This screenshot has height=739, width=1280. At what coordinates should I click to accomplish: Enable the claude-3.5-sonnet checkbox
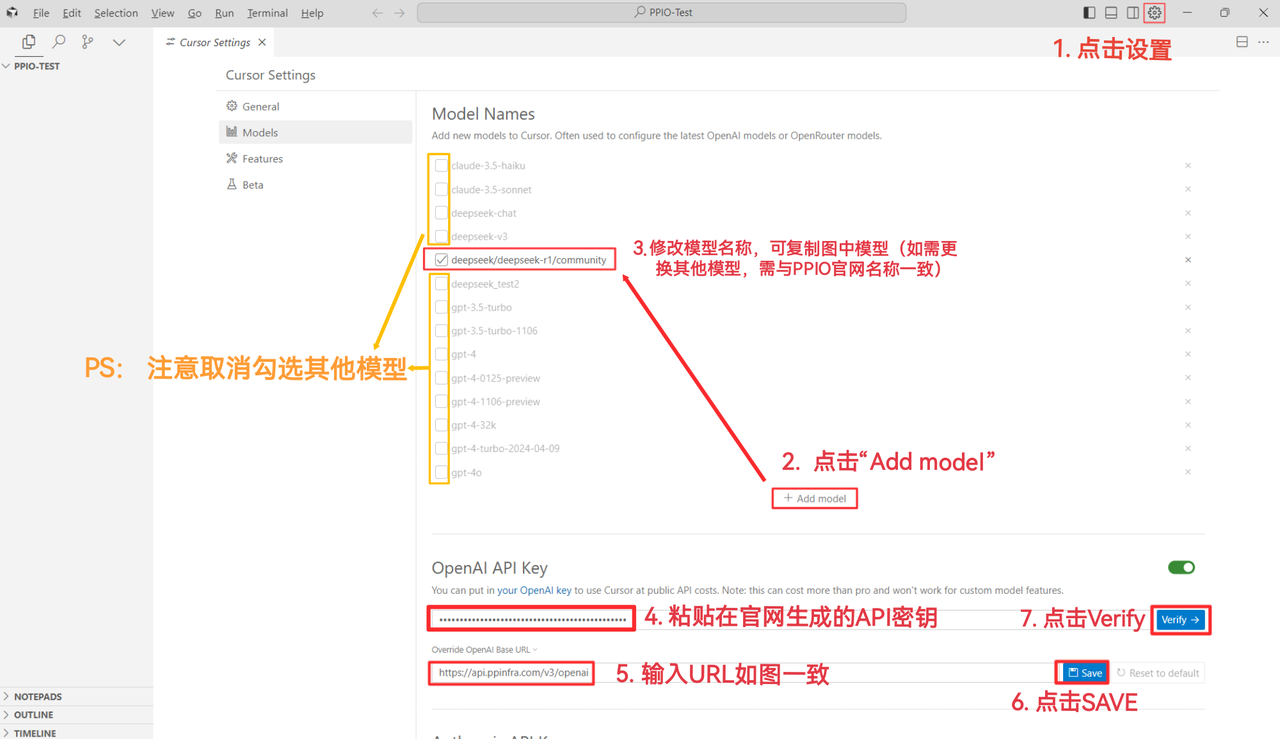pyautogui.click(x=441, y=189)
